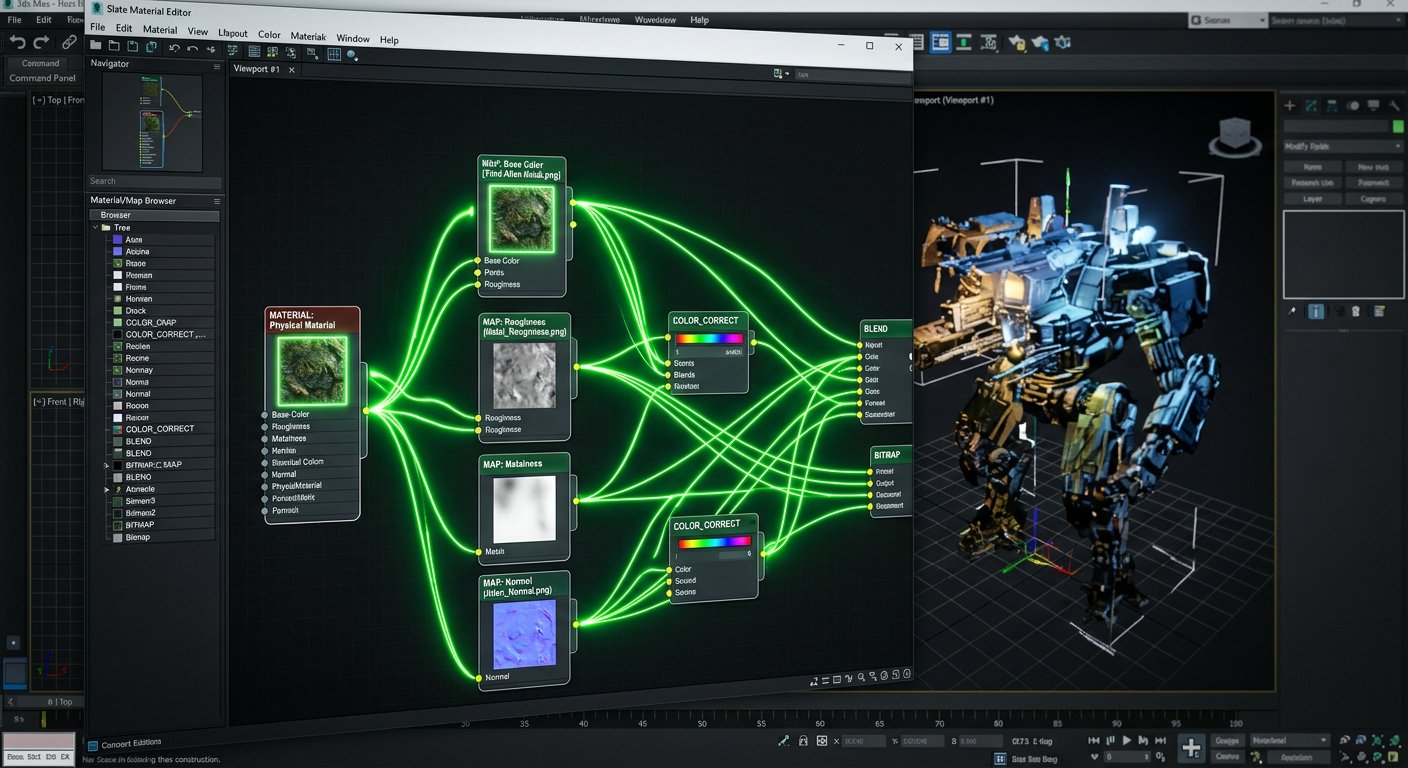This screenshot has height=768, width=1408.
Task: Click the save disk icon in the Slate toolbar
Action: point(135,46)
